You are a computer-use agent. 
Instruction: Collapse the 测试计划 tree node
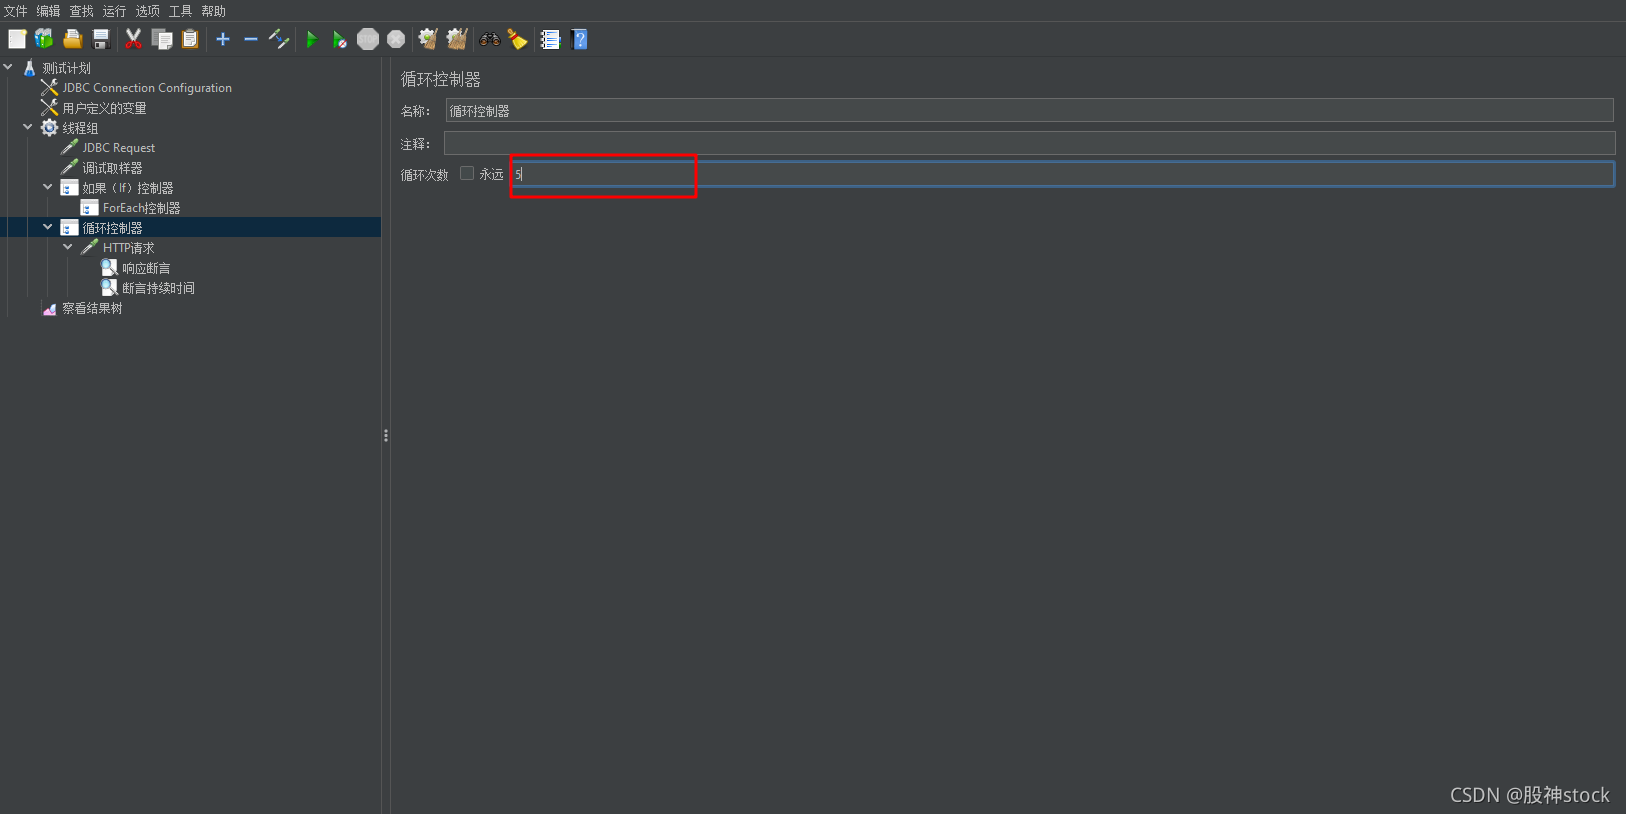pyautogui.click(x=8, y=67)
